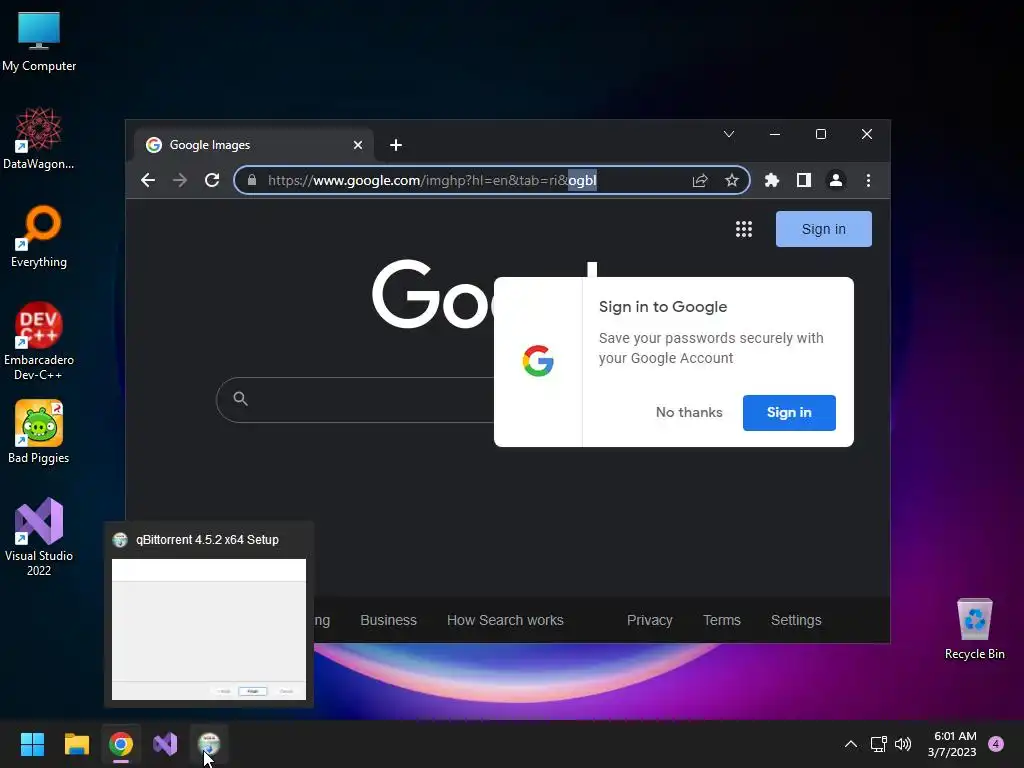Open the clock showing 6:01 AM
1024x768 pixels.
coord(952,744)
